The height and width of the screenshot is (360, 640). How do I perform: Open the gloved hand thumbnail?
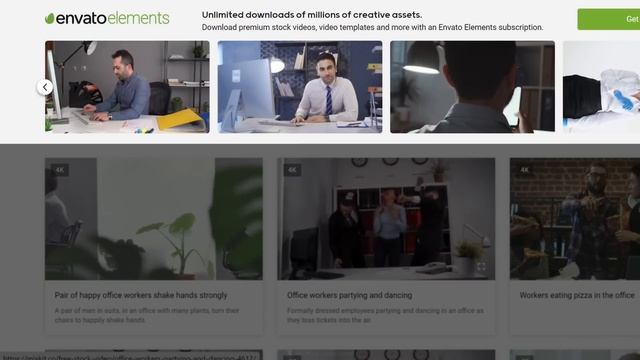tap(601, 87)
